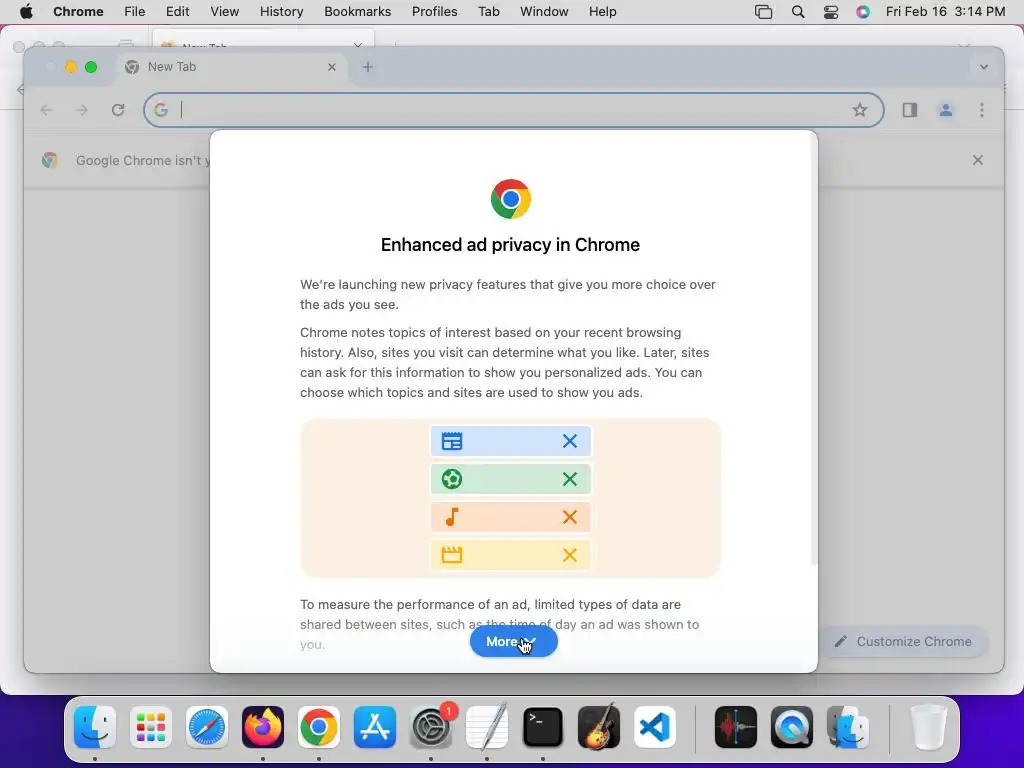1024x768 pixels.
Task: Click the dialog scrollbar
Action: point(814,349)
